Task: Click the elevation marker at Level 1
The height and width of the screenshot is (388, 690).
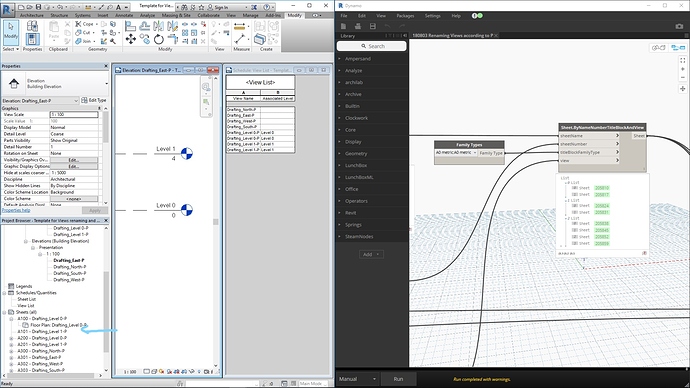Action: coord(187,154)
